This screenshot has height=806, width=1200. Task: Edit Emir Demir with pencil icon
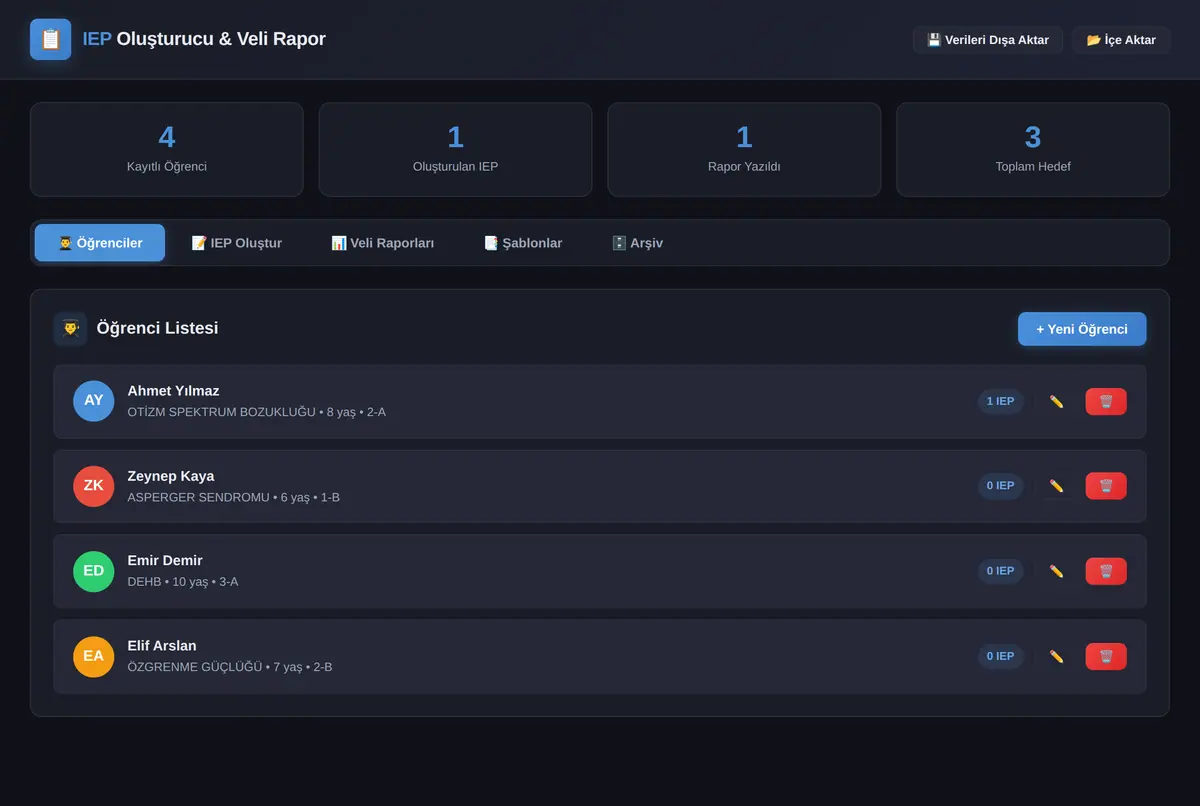pos(1056,571)
